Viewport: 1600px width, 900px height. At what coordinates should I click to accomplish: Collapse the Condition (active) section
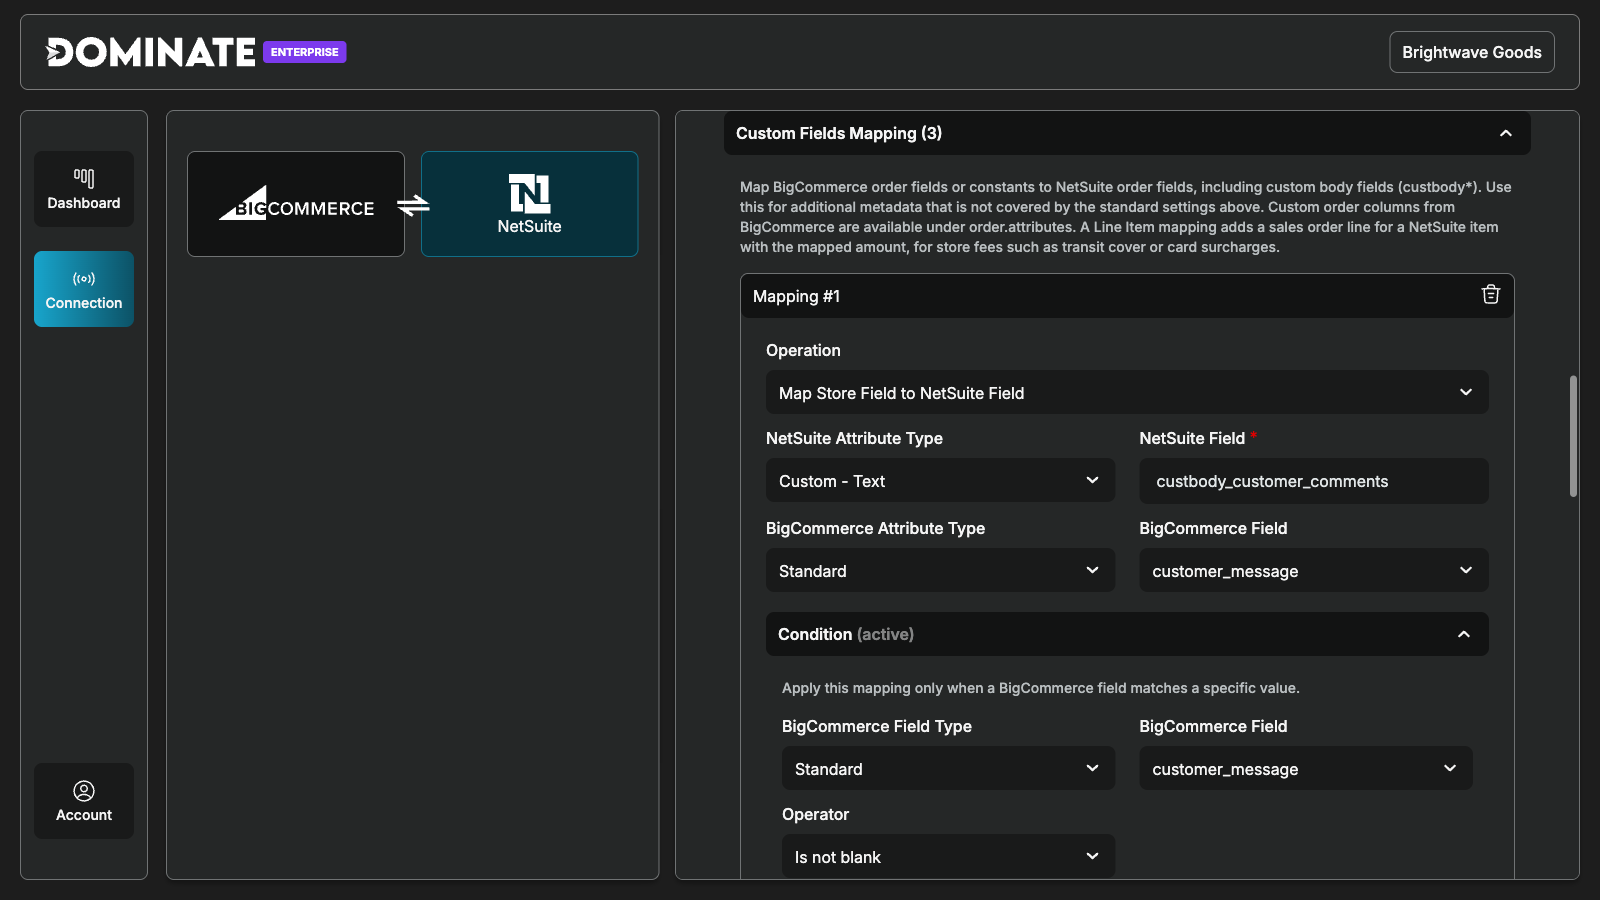pyautogui.click(x=1127, y=634)
